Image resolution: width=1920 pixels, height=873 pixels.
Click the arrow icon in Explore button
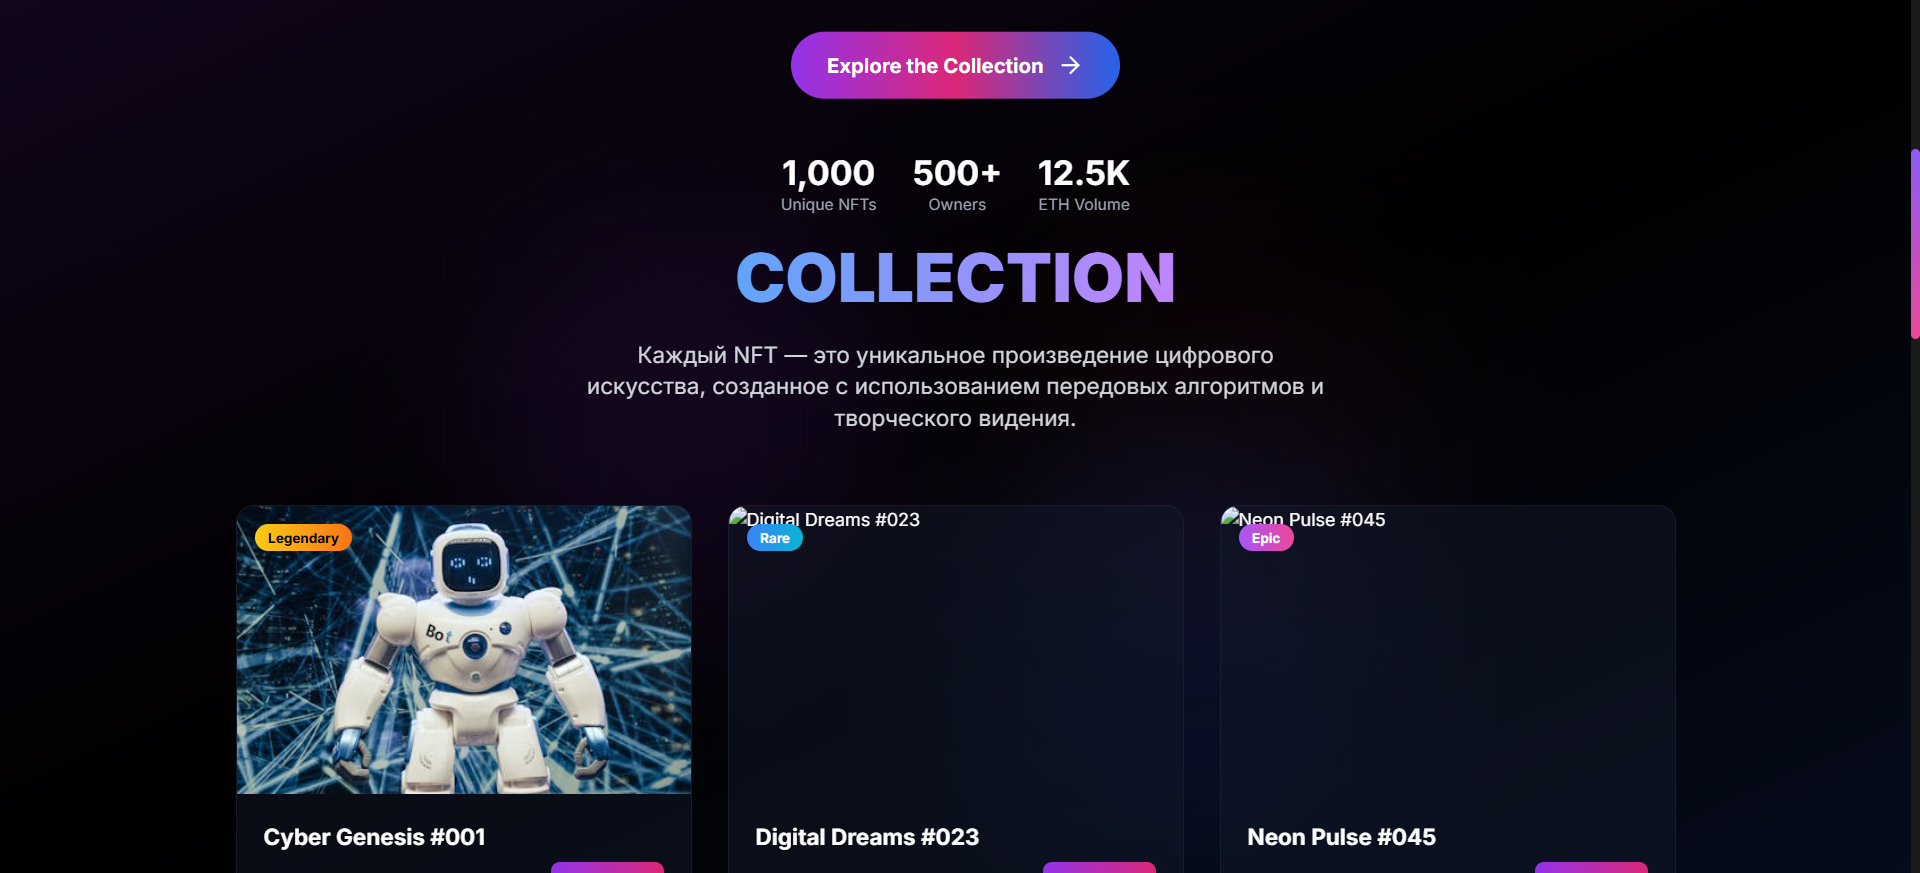[x=1071, y=65]
